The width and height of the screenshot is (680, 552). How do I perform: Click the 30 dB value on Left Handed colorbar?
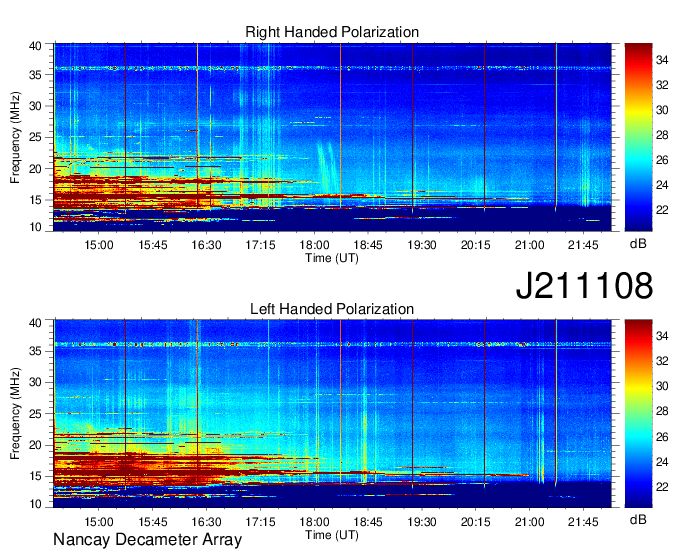coord(662,386)
